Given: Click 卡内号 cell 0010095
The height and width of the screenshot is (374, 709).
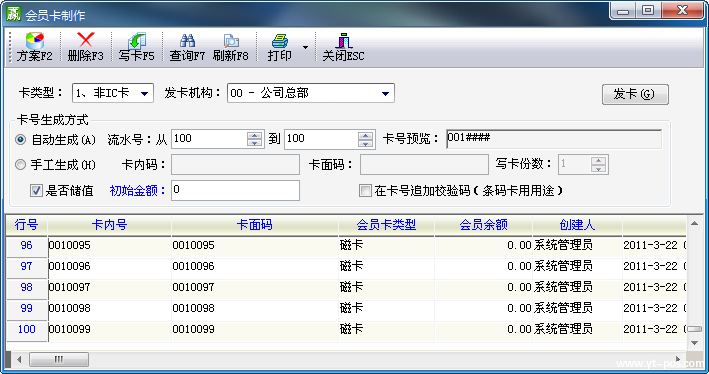Looking at the screenshot, I should [109, 246].
